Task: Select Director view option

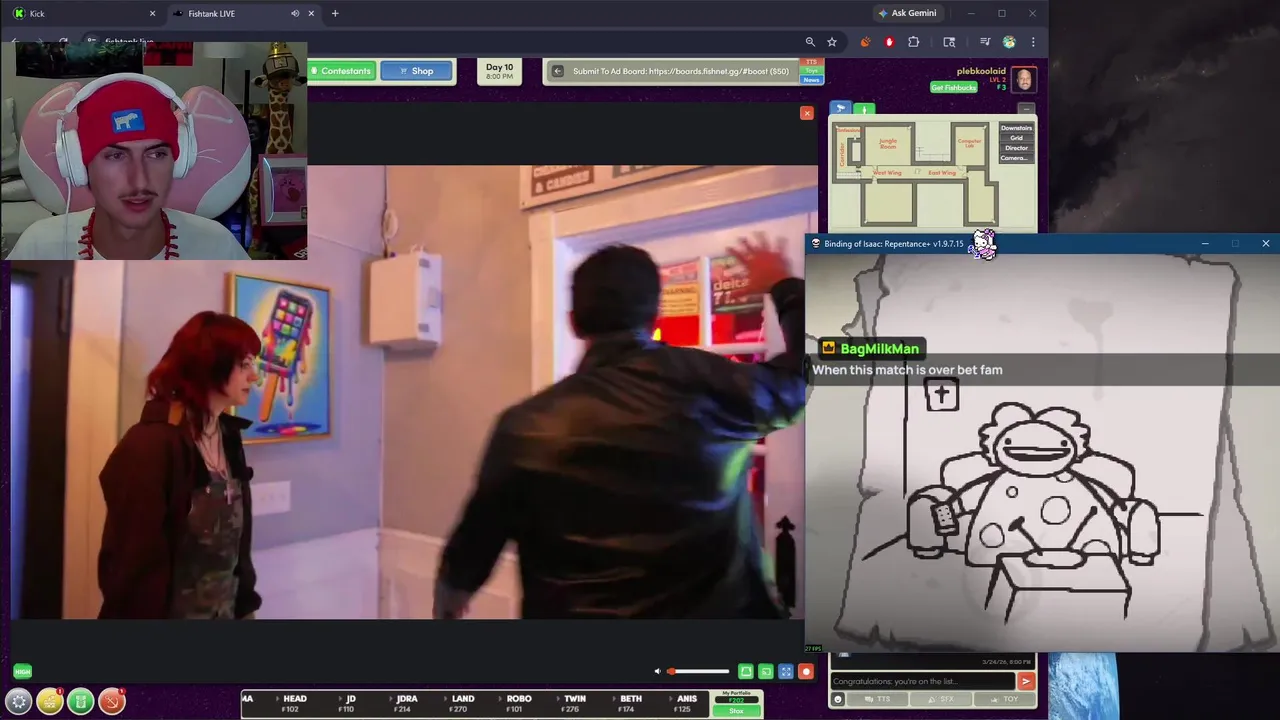Action: [x=1016, y=148]
